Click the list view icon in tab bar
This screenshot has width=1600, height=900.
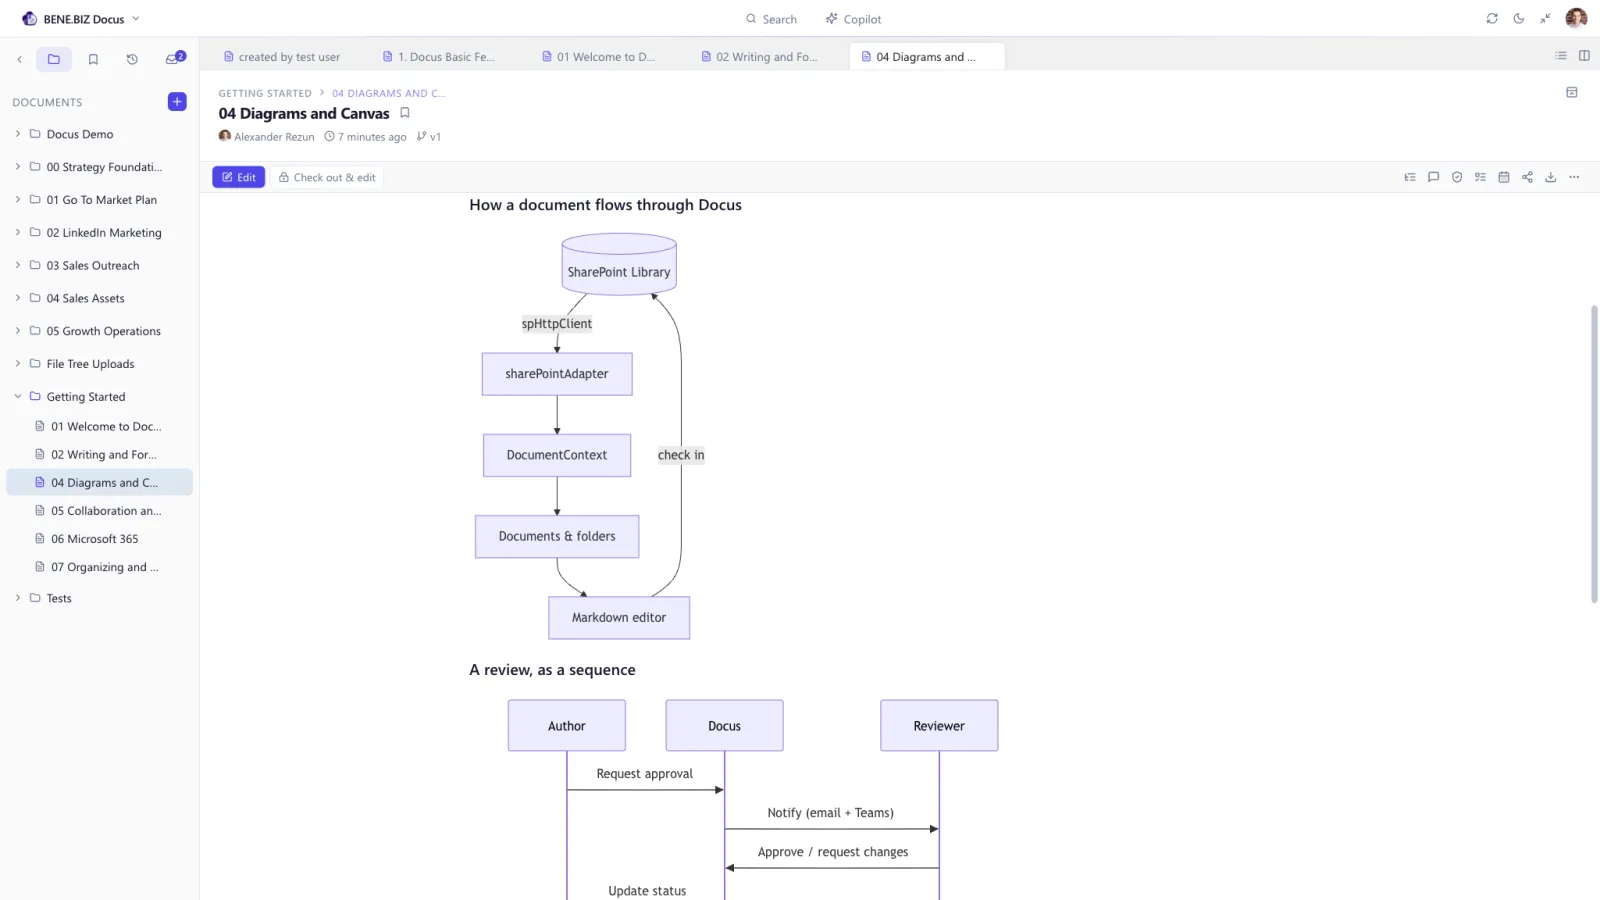tap(1561, 56)
